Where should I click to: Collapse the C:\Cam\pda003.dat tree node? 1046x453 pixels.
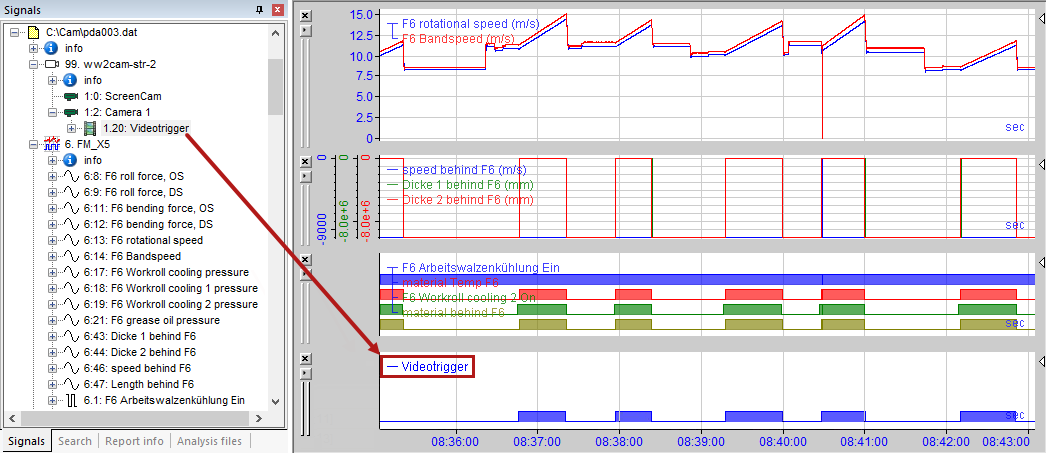coord(15,32)
